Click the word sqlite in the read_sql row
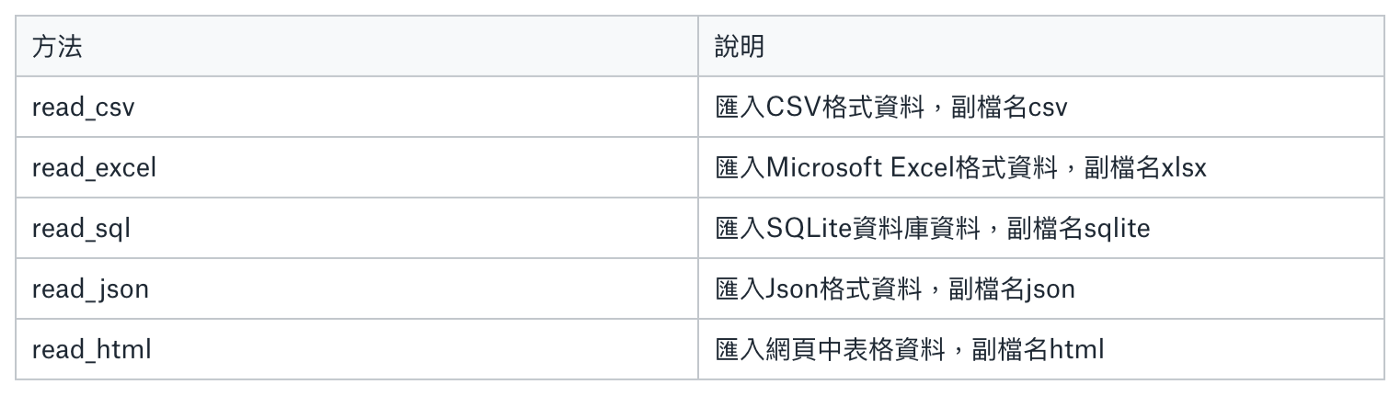 point(1117,229)
